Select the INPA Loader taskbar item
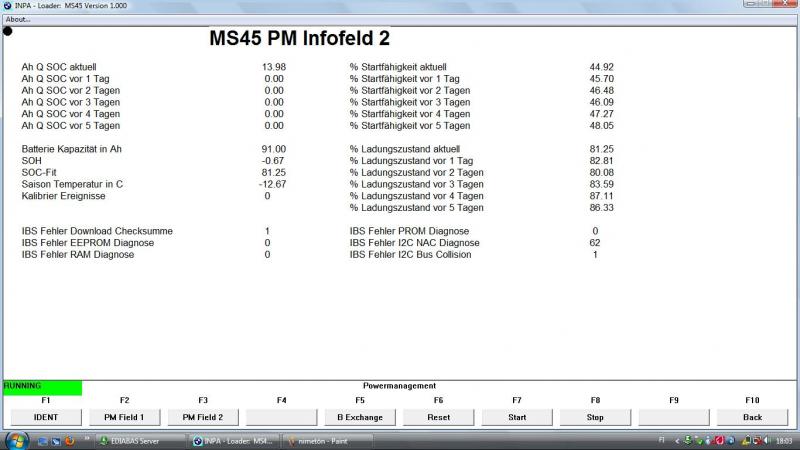Image resolution: width=800 pixels, height=450 pixels. (x=235, y=441)
